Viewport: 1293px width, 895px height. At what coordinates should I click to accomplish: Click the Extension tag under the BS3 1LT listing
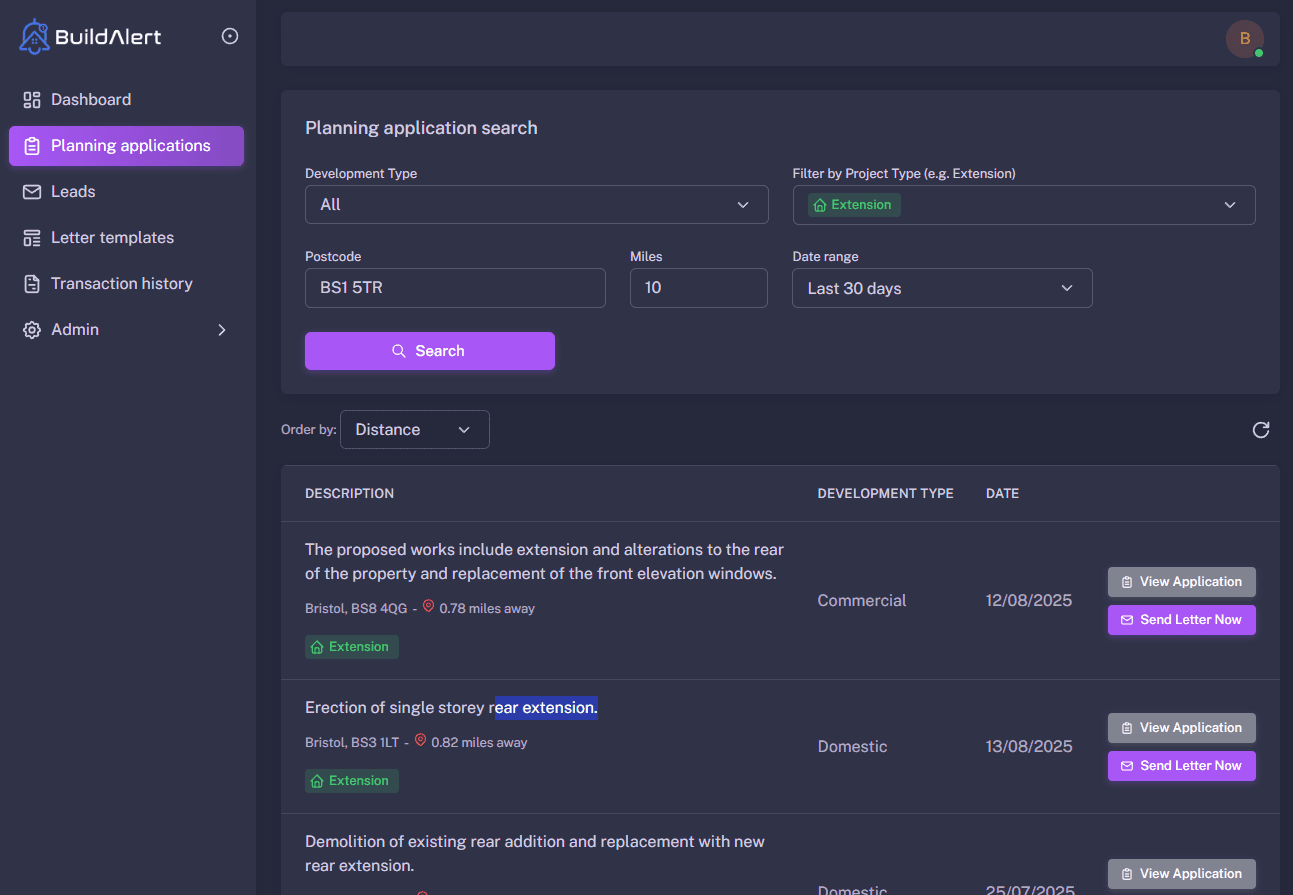(x=351, y=780)
